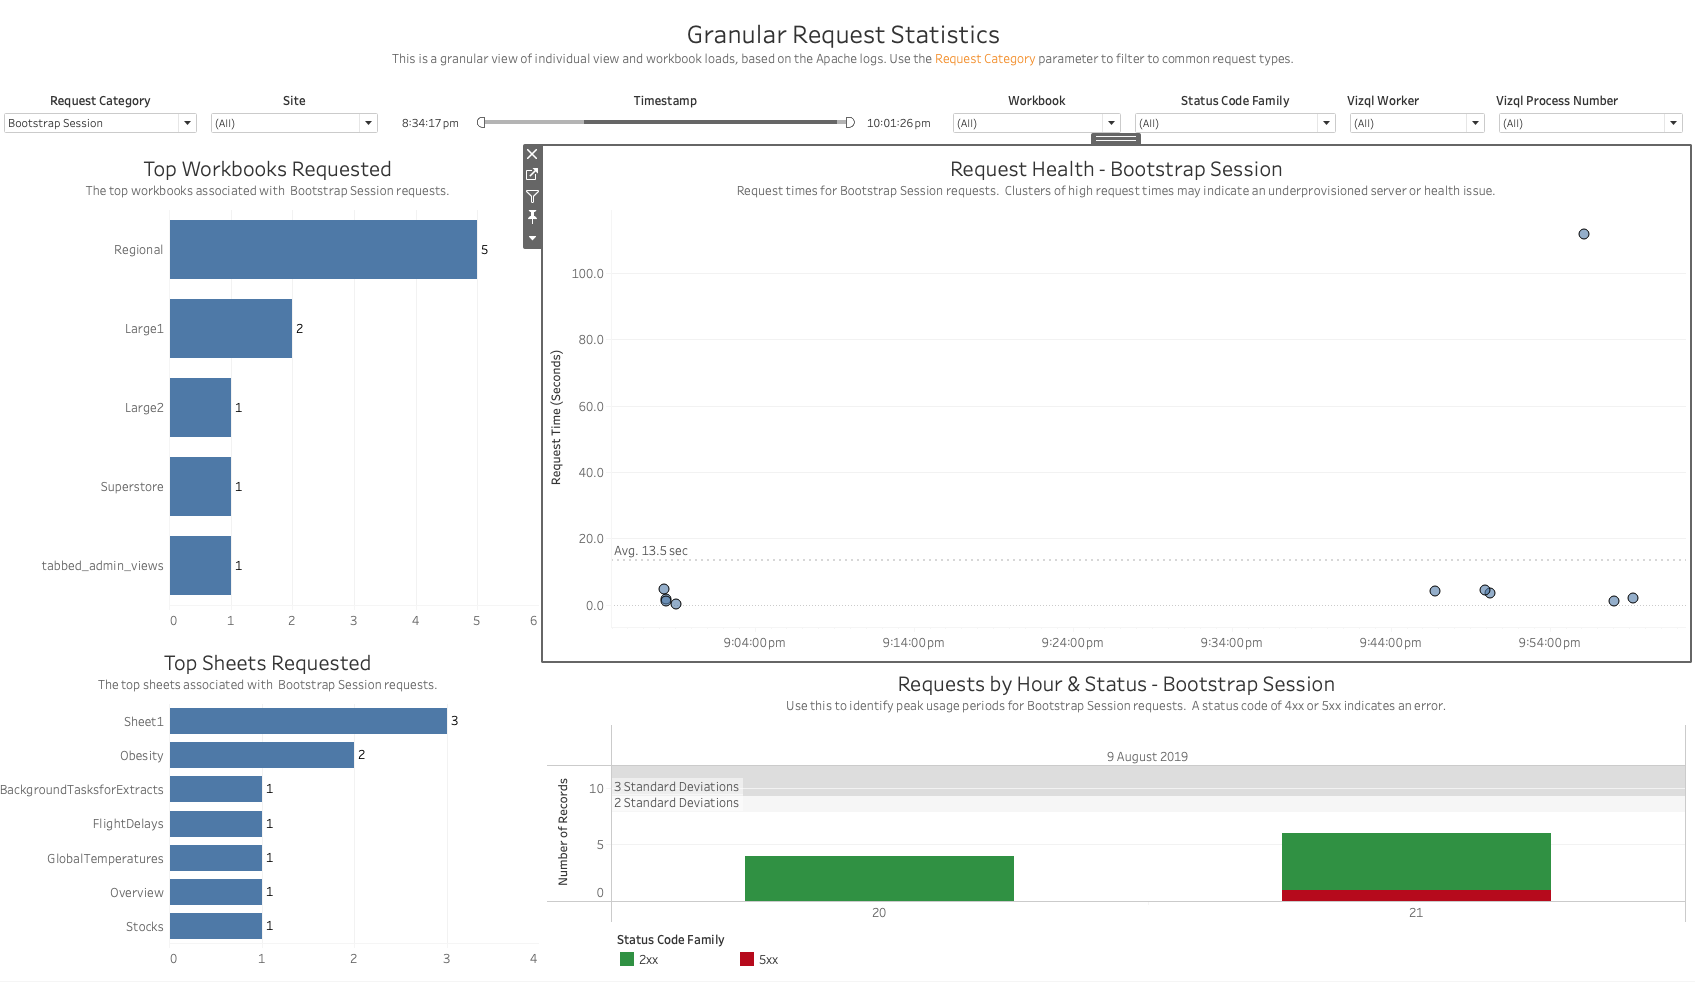Remove the Request Health sheet from dashboard
The image size is (1695, 982).
pyautogui.click(x=532, y=154)
